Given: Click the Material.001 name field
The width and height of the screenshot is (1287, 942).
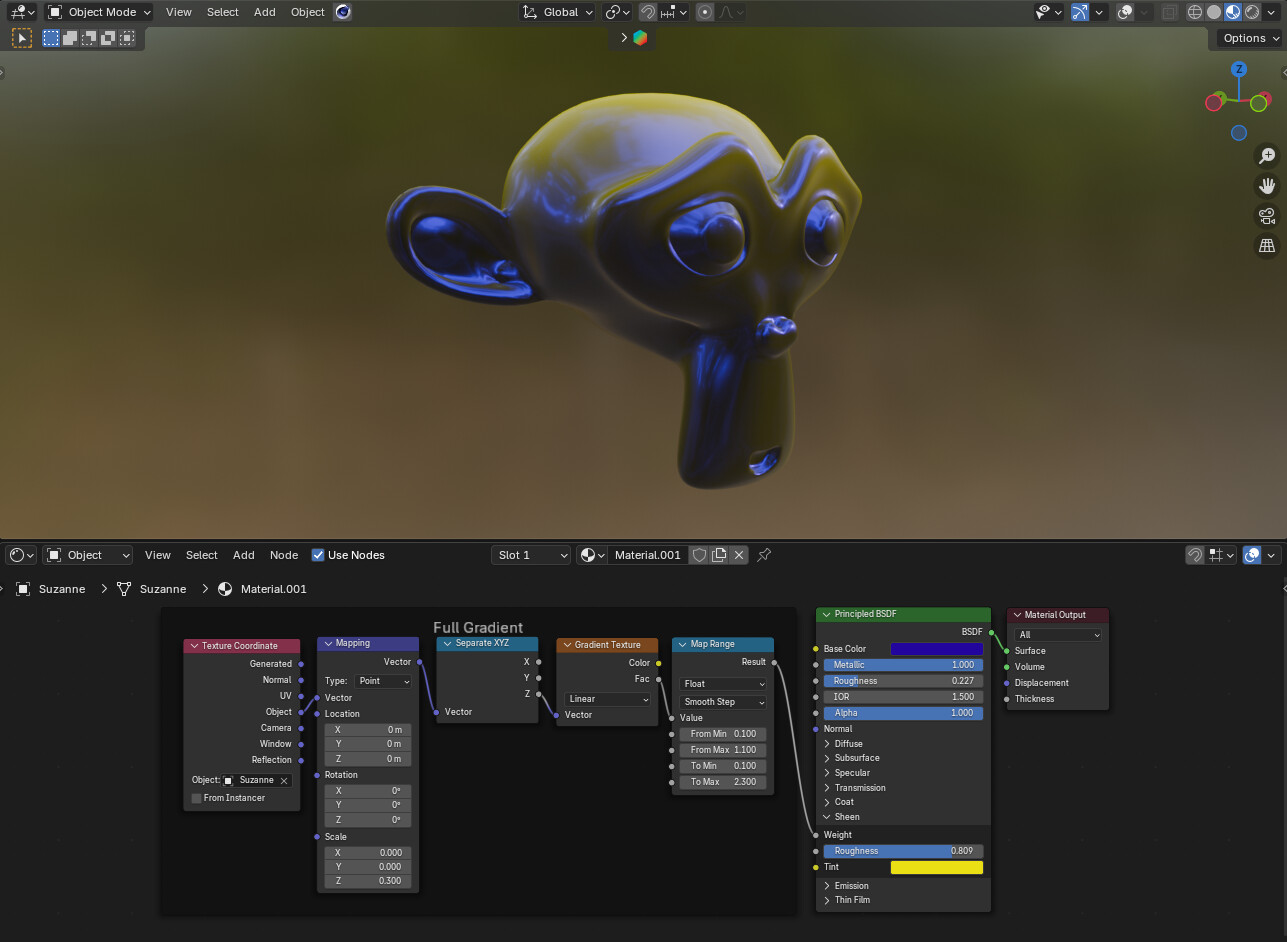Looking at the screenshot, I should [647, 555].
